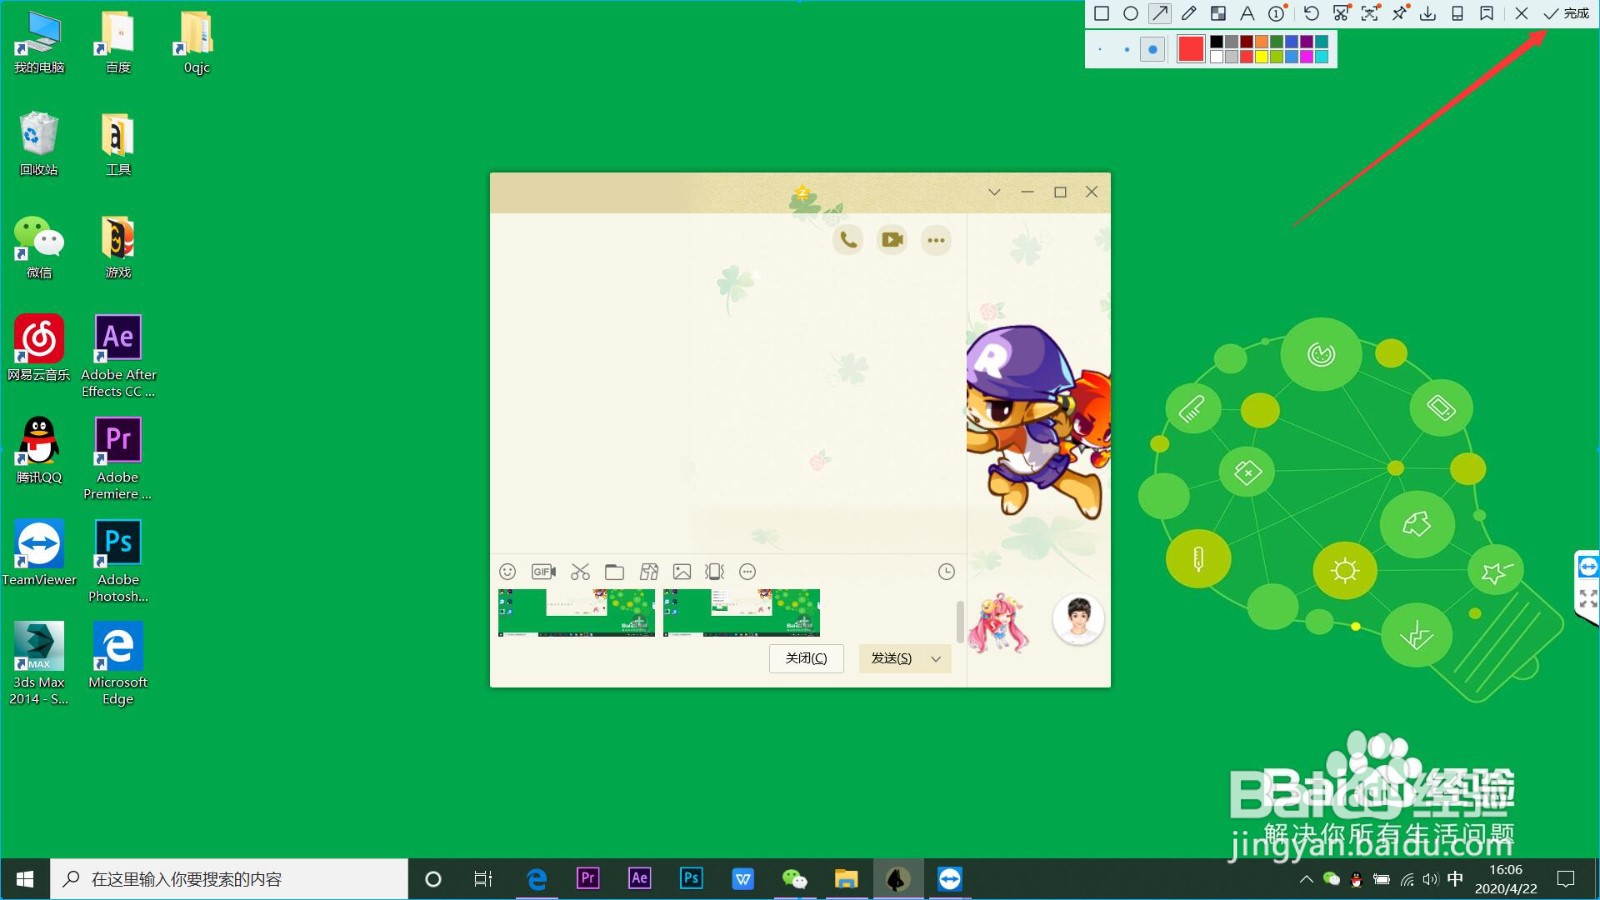Open Adobe Photoshop desktop shortcut
Image resolution: width=1600 pixels, height=900 pixels.
pos(118,561)
